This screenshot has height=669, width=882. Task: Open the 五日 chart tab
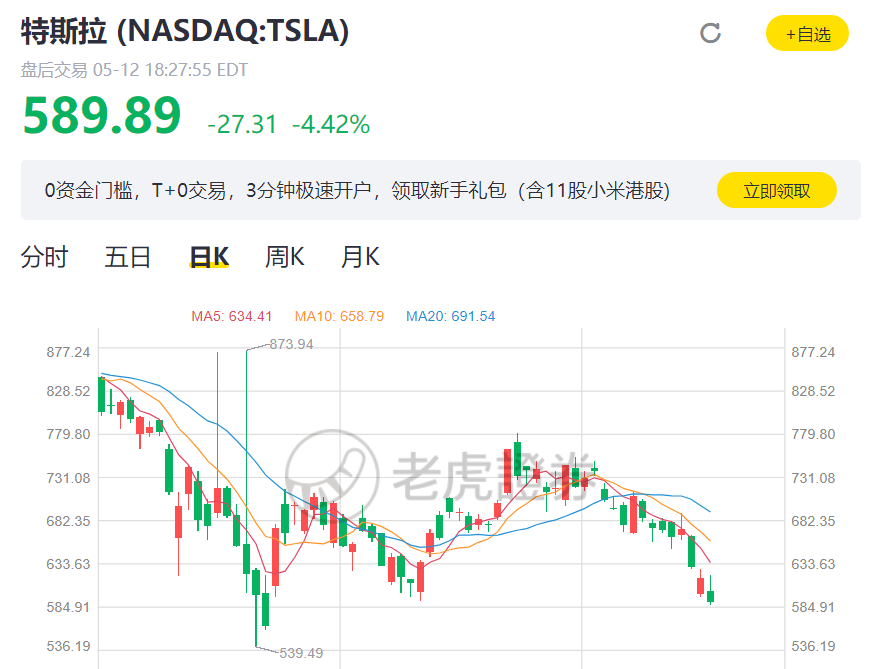click(128, 257)
